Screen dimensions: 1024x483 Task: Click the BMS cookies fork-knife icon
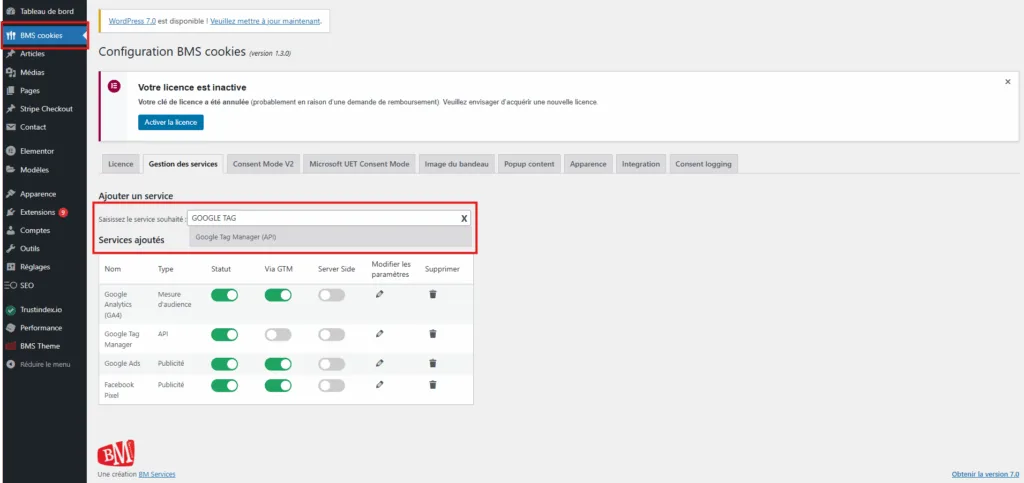(10, 35)
